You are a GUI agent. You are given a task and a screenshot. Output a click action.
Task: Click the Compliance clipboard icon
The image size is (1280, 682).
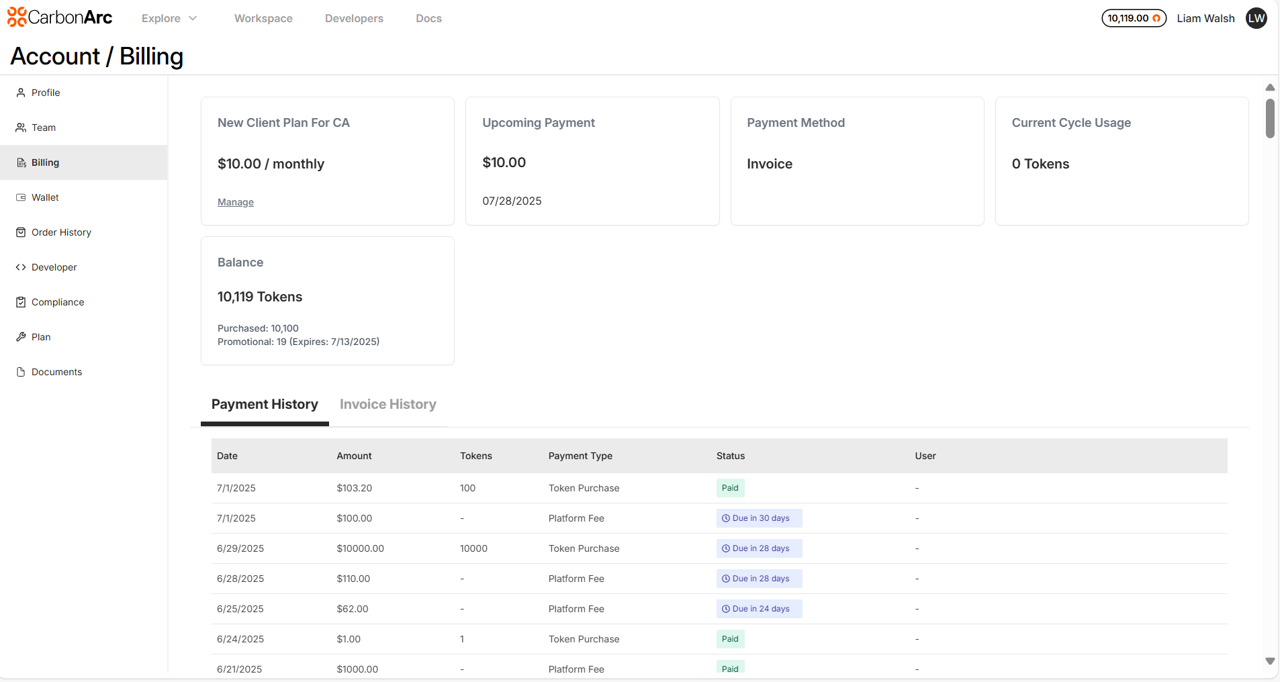pyautogui.click(x=20, y=302)
